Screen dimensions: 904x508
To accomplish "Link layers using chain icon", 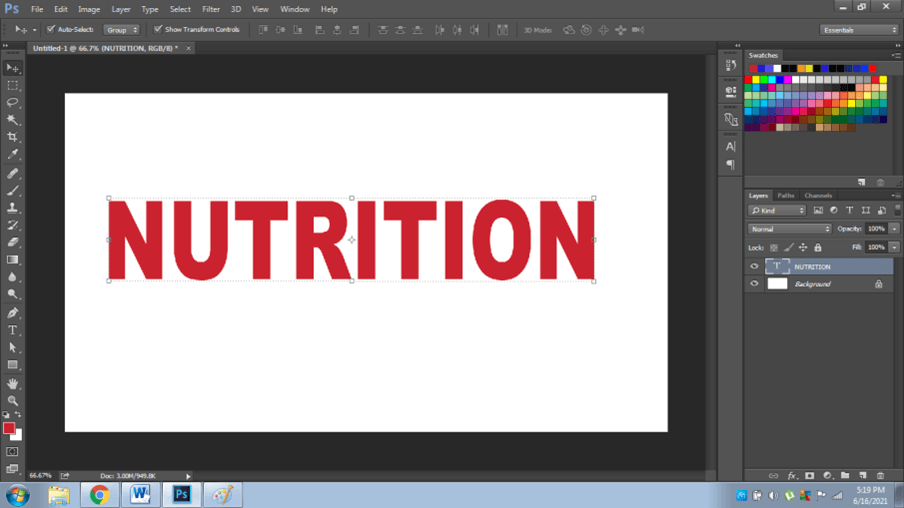I will click(773, 476).
